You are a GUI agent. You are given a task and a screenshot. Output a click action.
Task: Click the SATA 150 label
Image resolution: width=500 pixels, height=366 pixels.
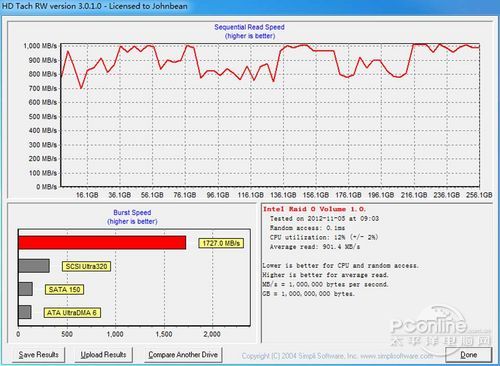64,289
